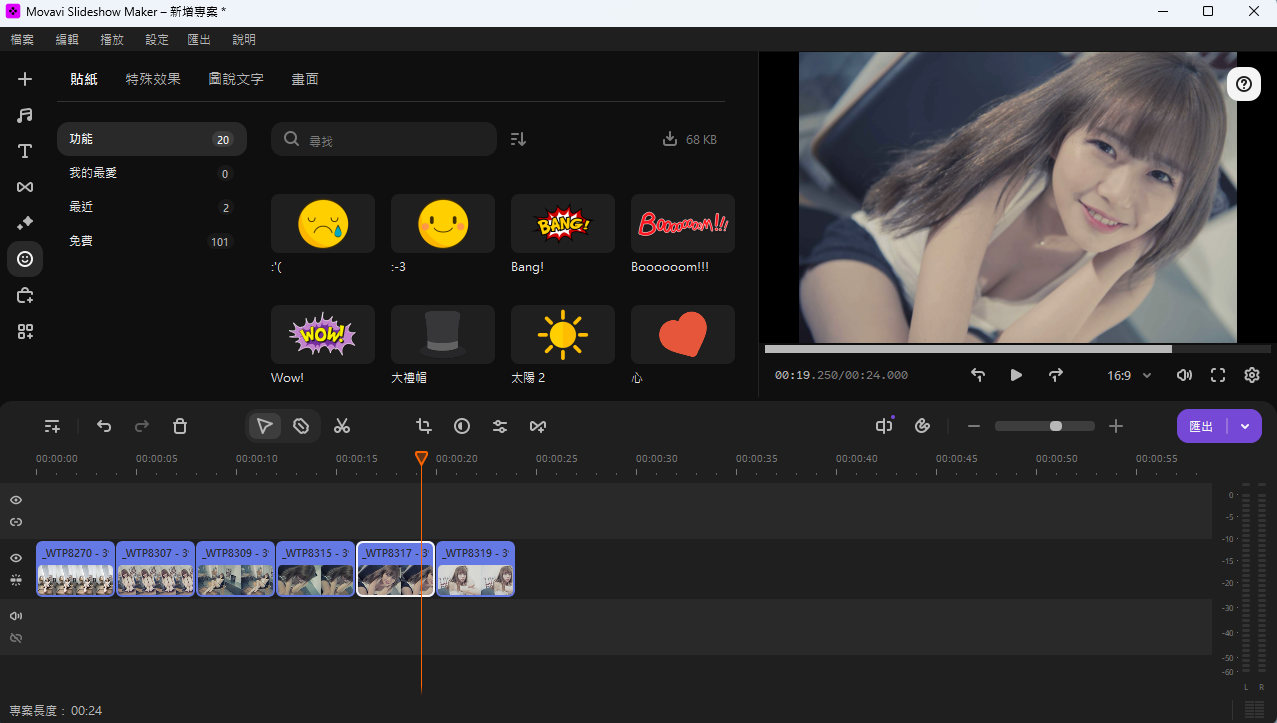The image size is (1277, 723).
Task: Toggle fullscreen preview
Action: 1218,375
